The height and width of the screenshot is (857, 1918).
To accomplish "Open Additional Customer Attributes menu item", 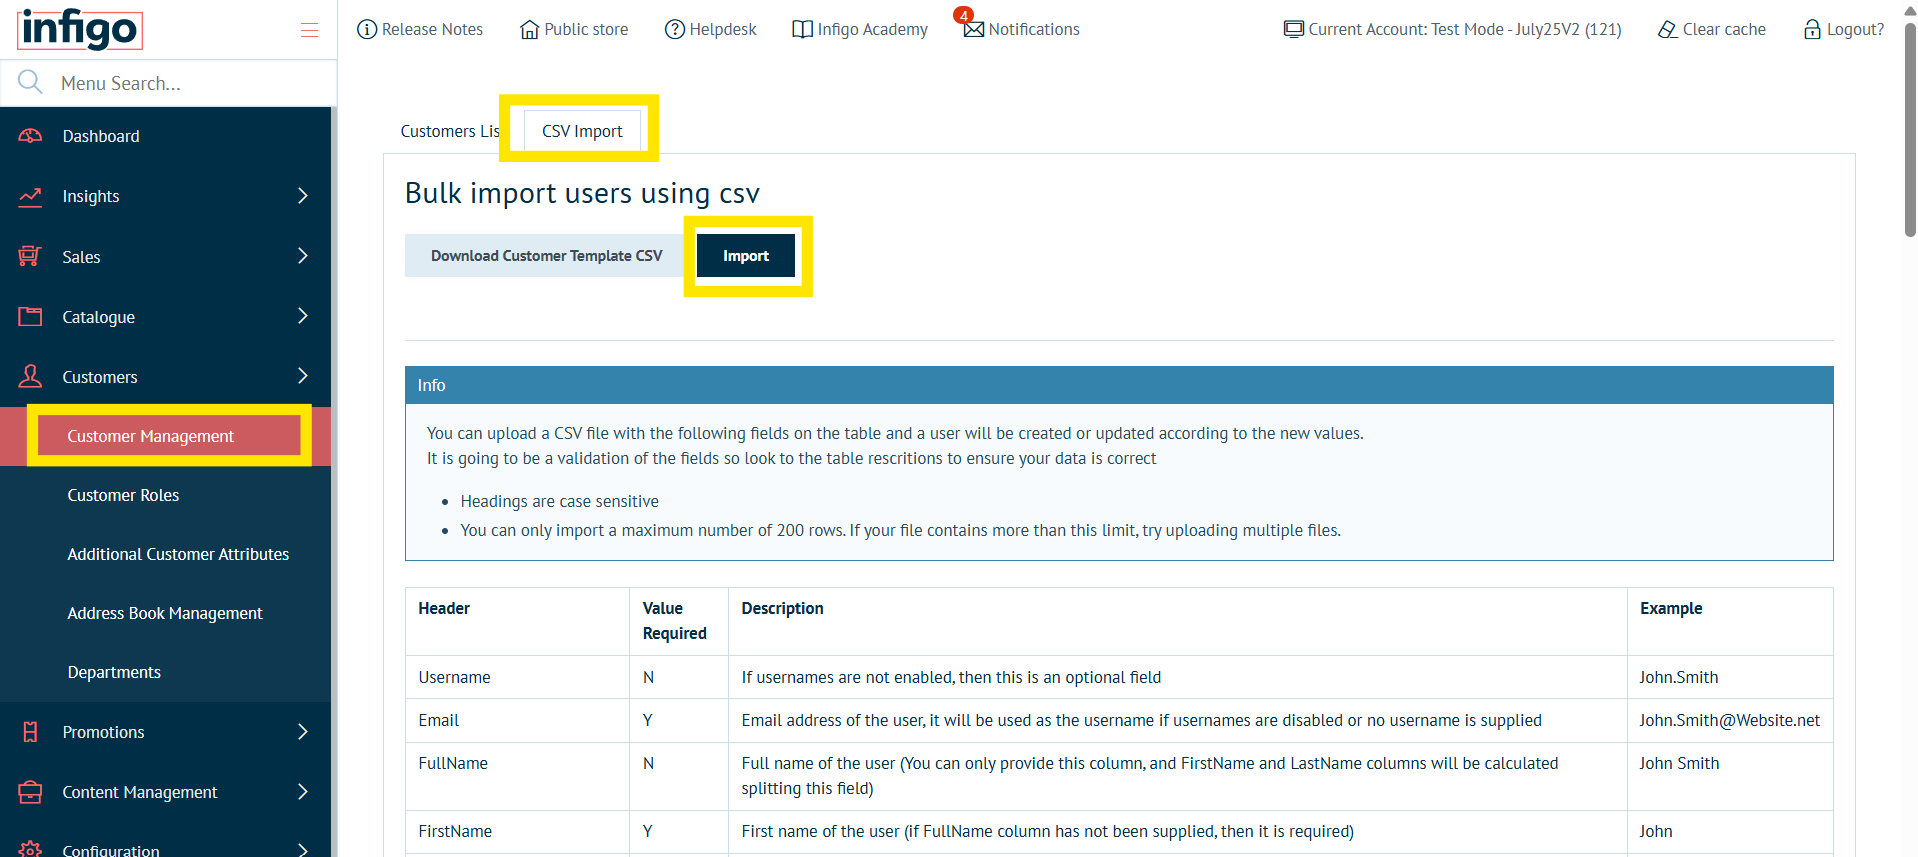I will pos(165,554).
